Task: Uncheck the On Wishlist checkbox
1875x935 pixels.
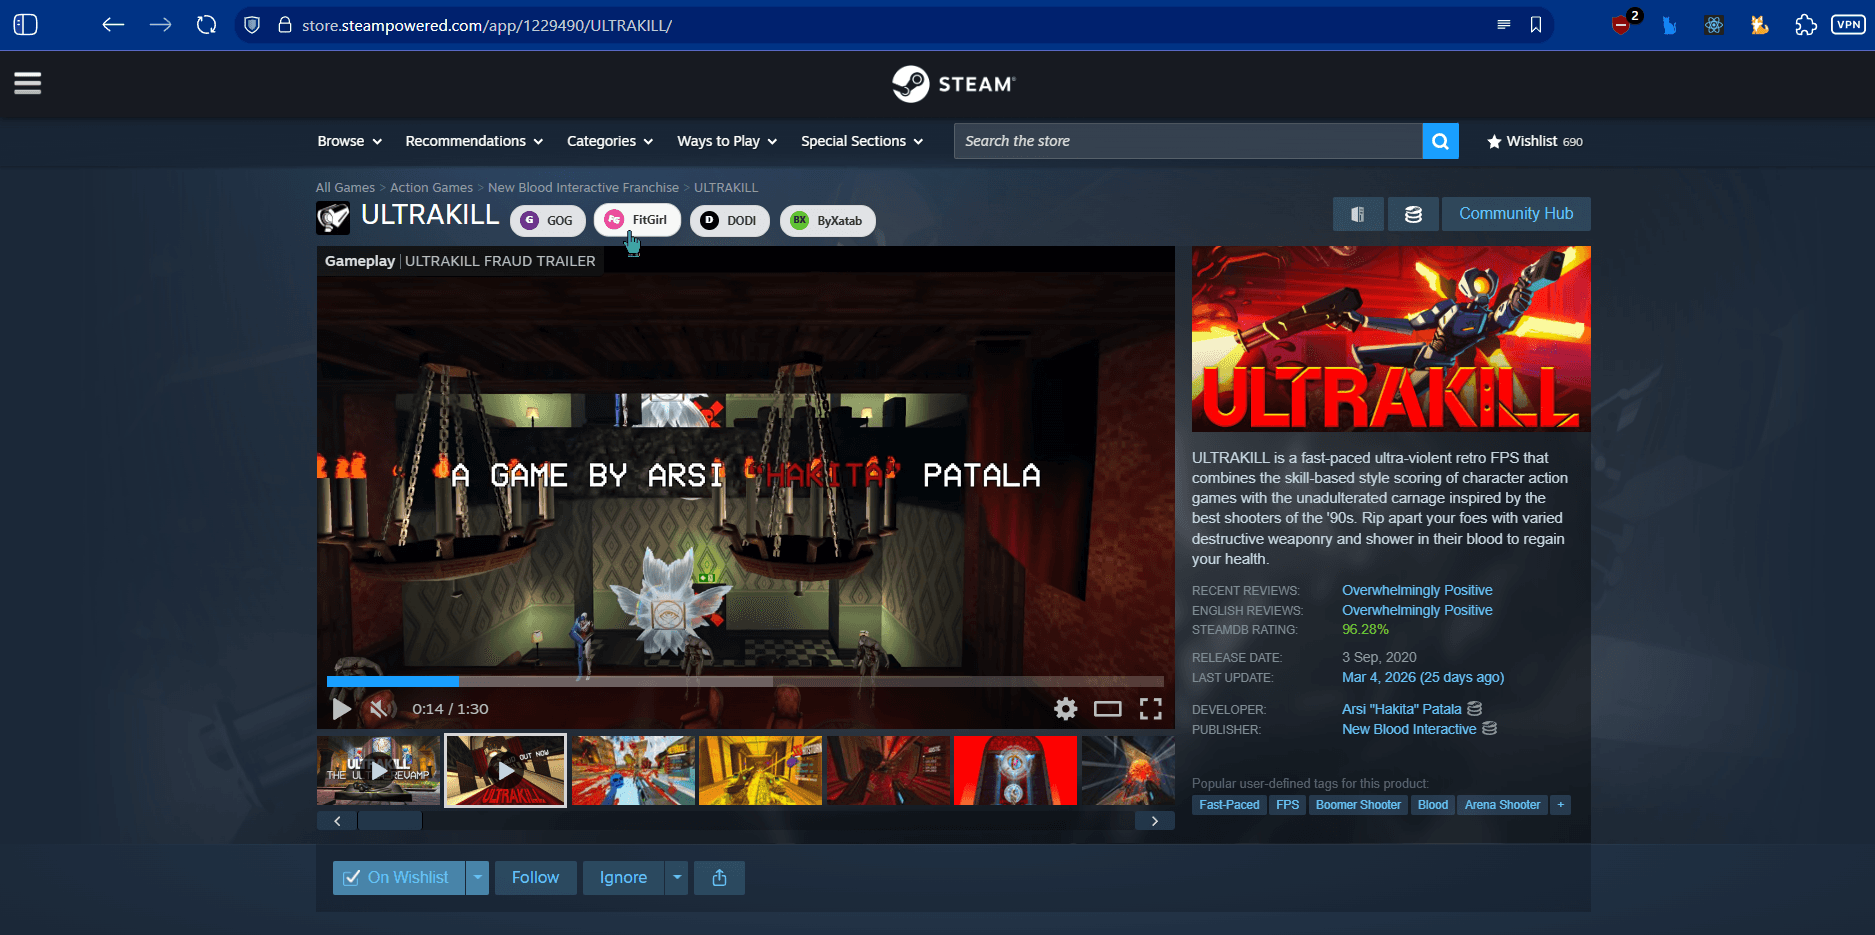Action: [x=352, y=877]
